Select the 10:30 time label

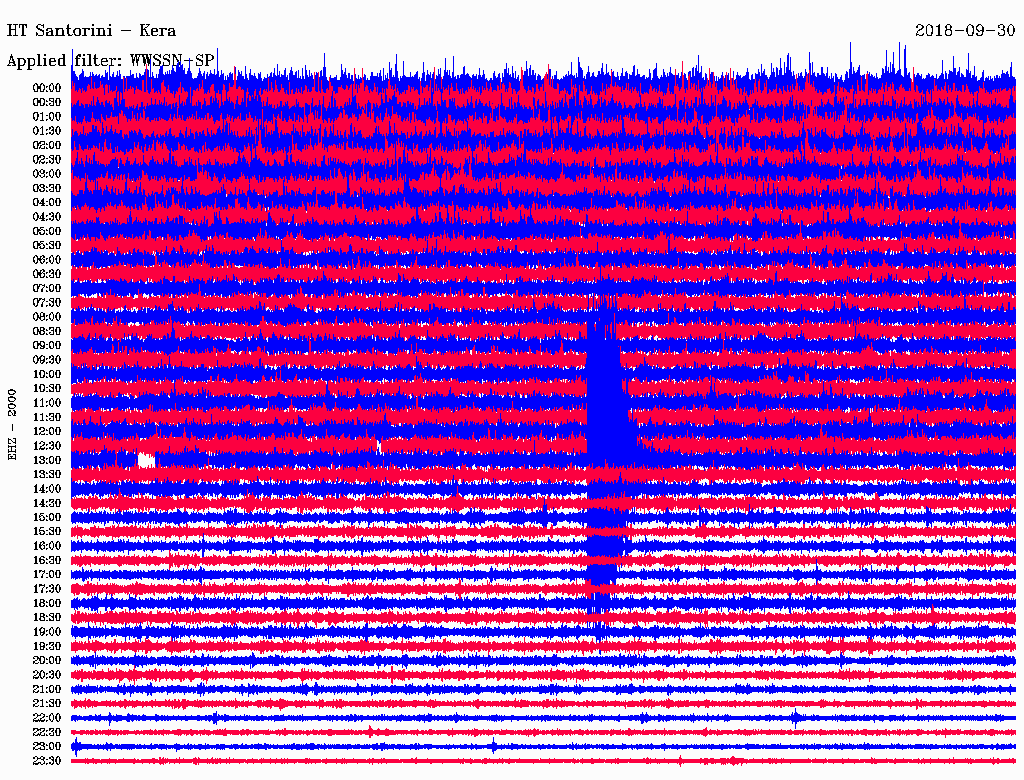click(47, 389)
